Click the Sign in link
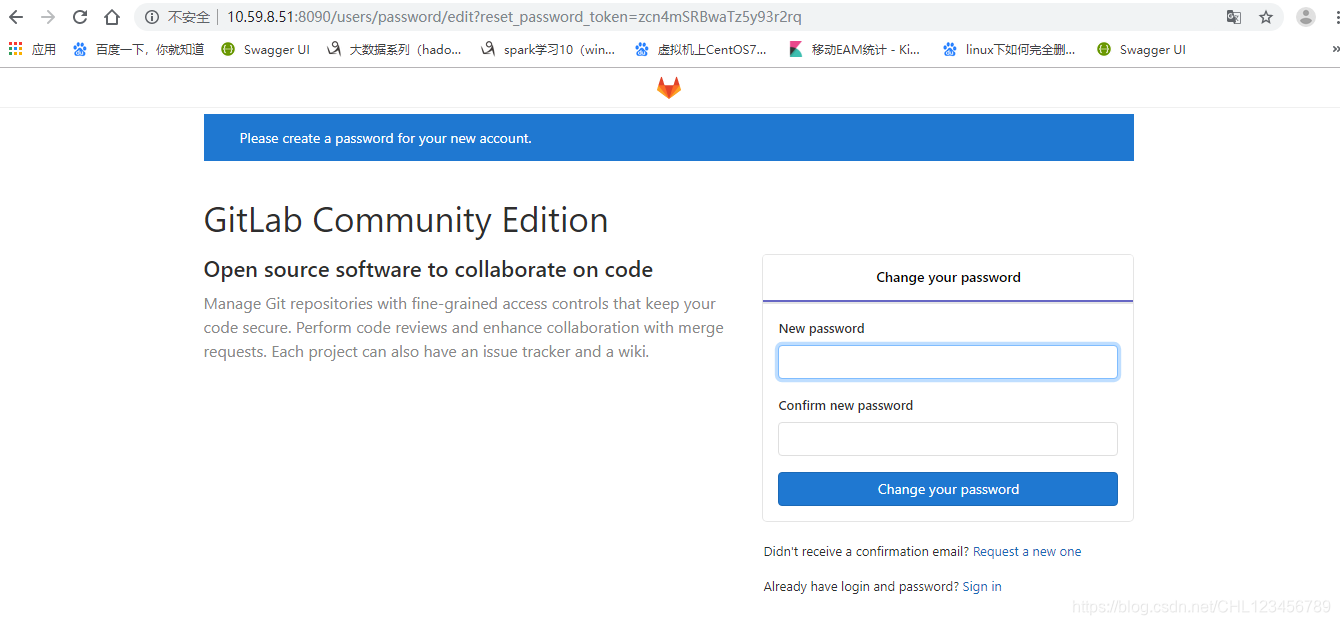The height and width of the screenshot is (625, 1340). (x=982, y=587)
